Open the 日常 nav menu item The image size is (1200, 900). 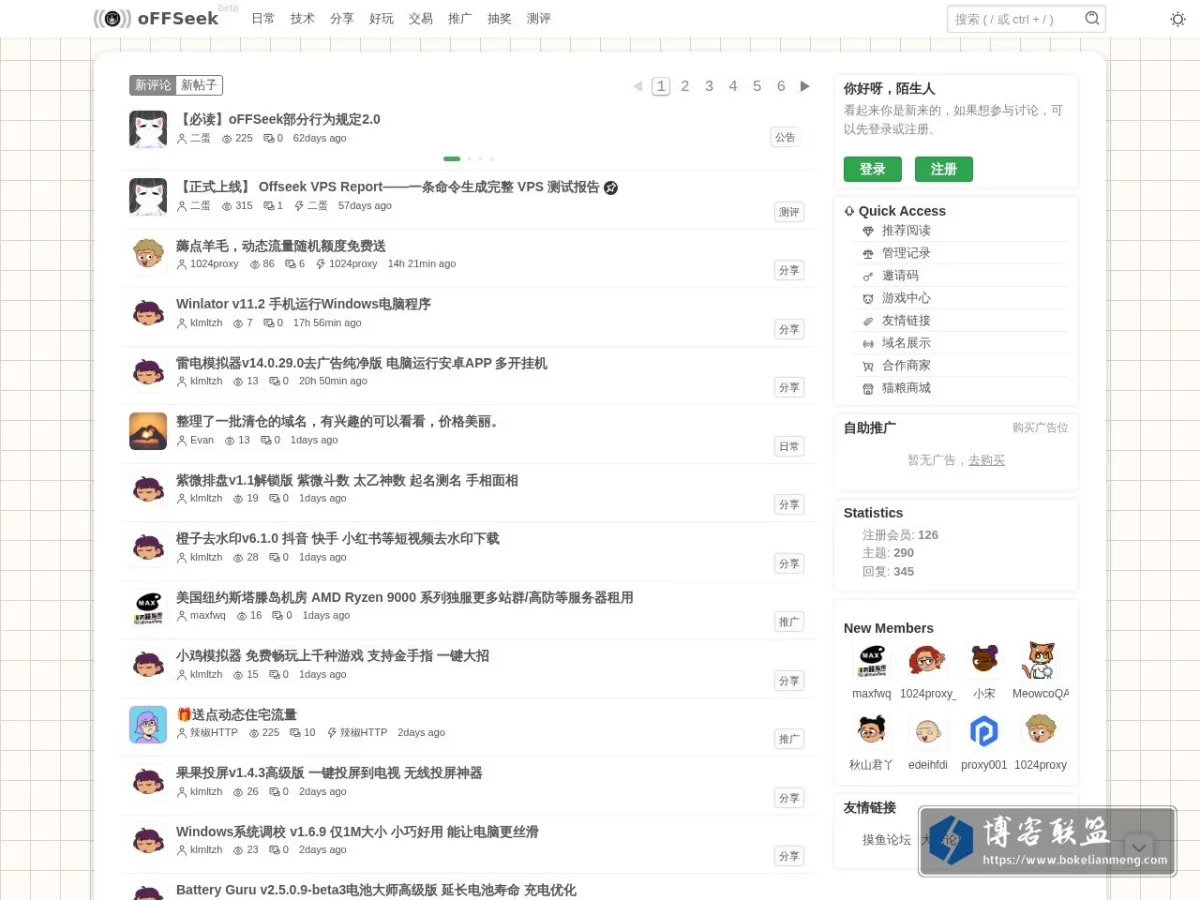tap(263, 19)
